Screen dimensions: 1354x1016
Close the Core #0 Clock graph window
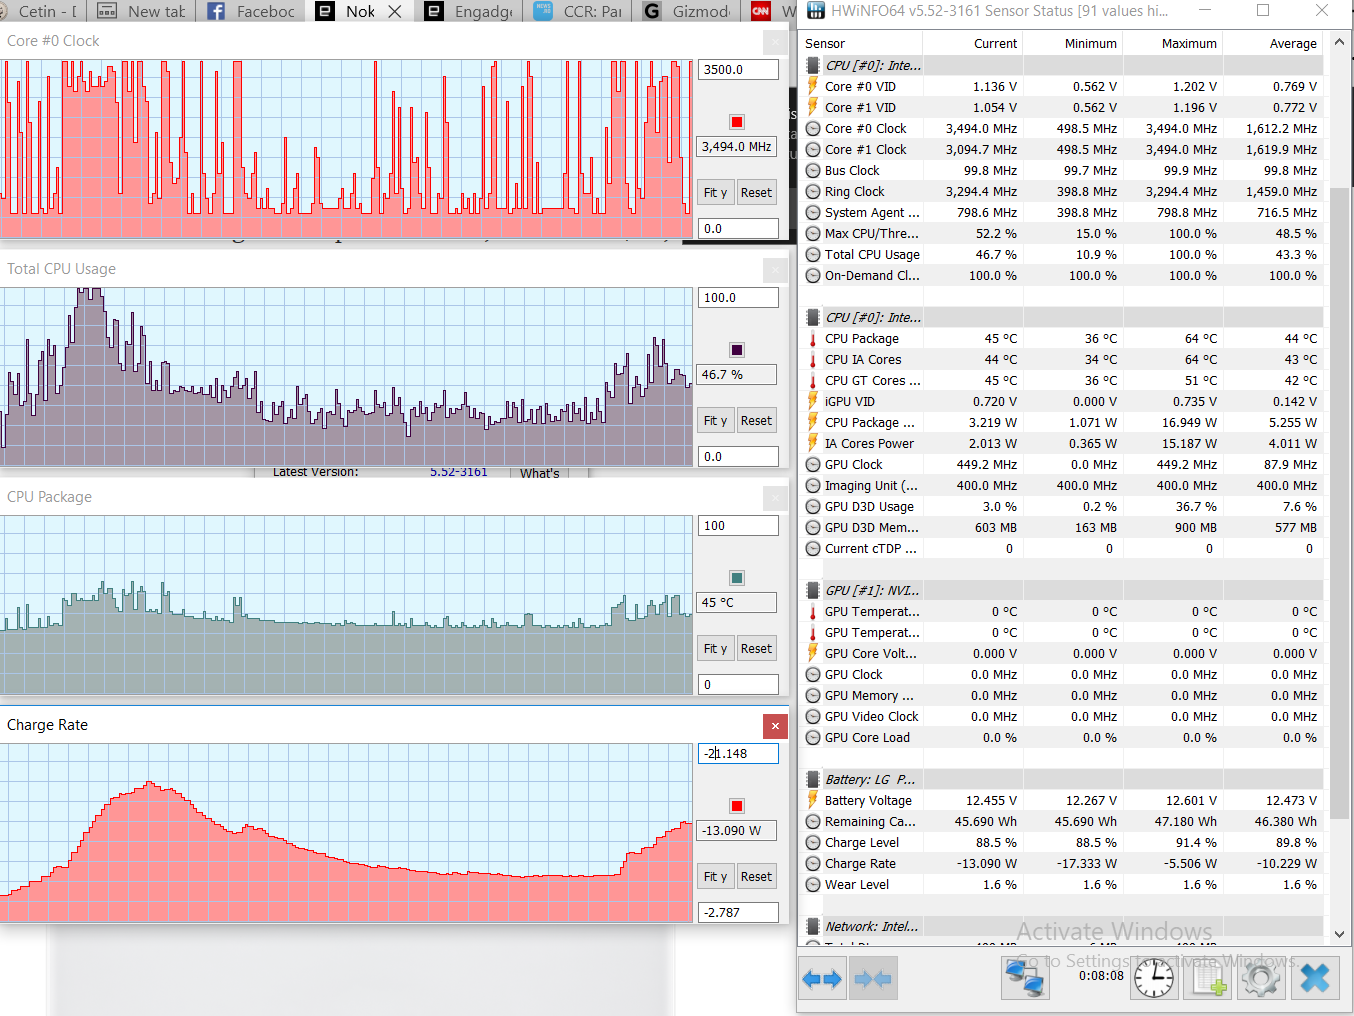point(775,42)
